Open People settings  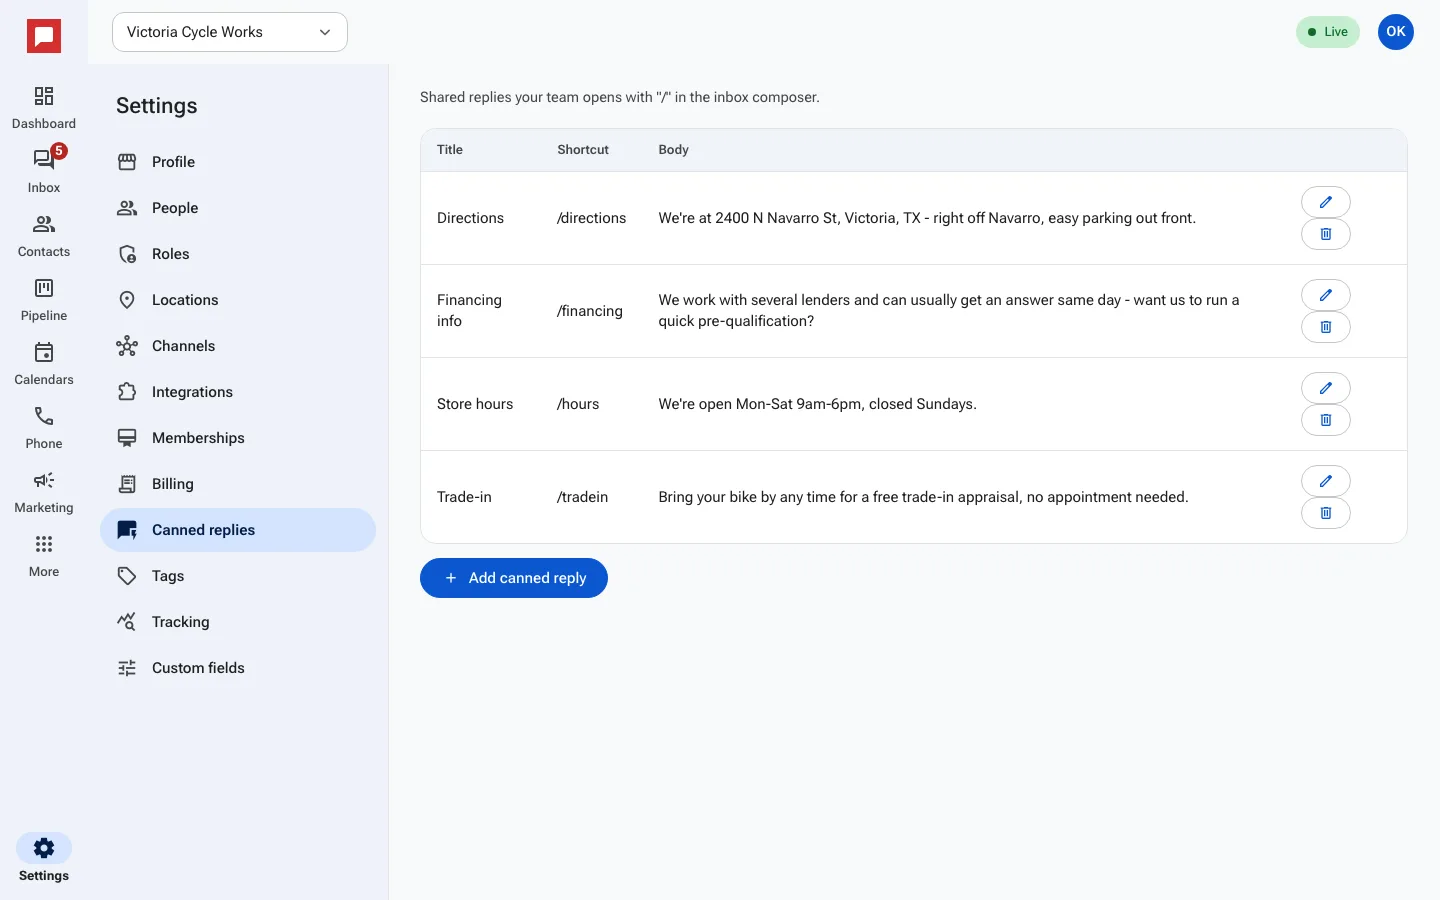click(238, 208)
